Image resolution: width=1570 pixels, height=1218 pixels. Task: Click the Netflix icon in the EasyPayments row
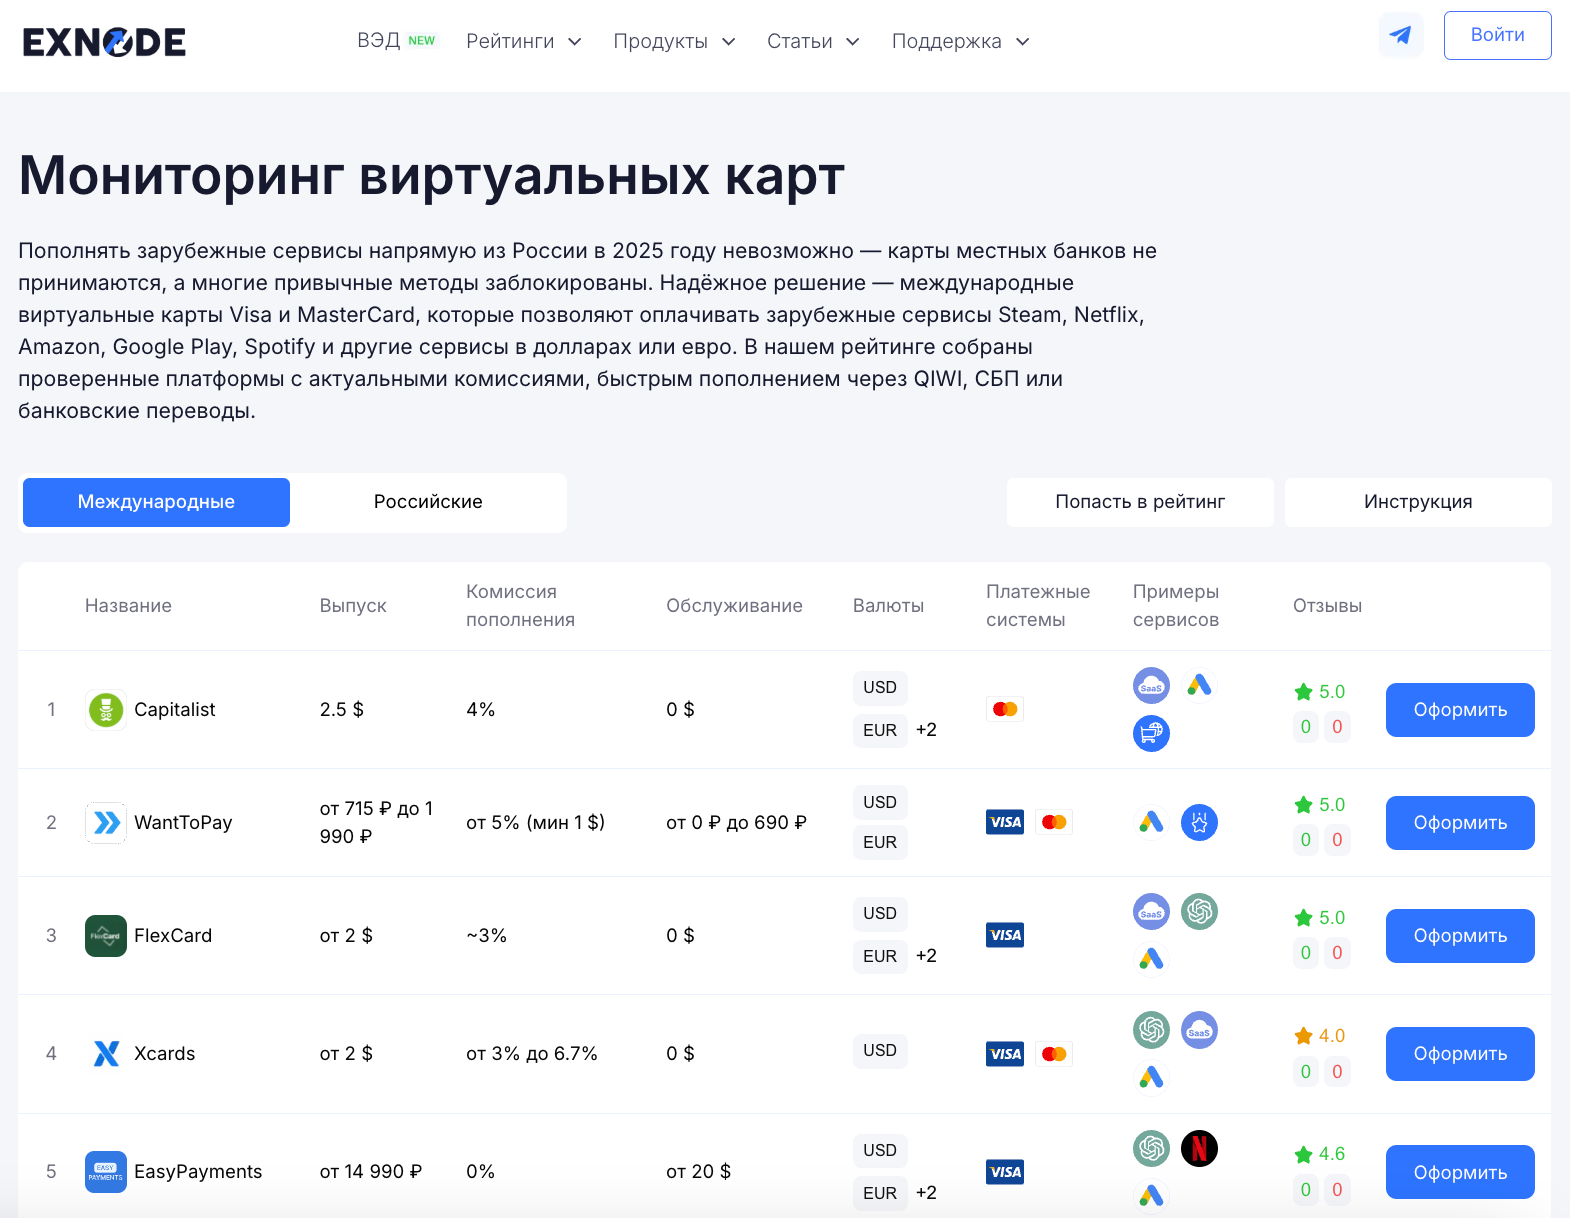[x=1199, y=1148]
